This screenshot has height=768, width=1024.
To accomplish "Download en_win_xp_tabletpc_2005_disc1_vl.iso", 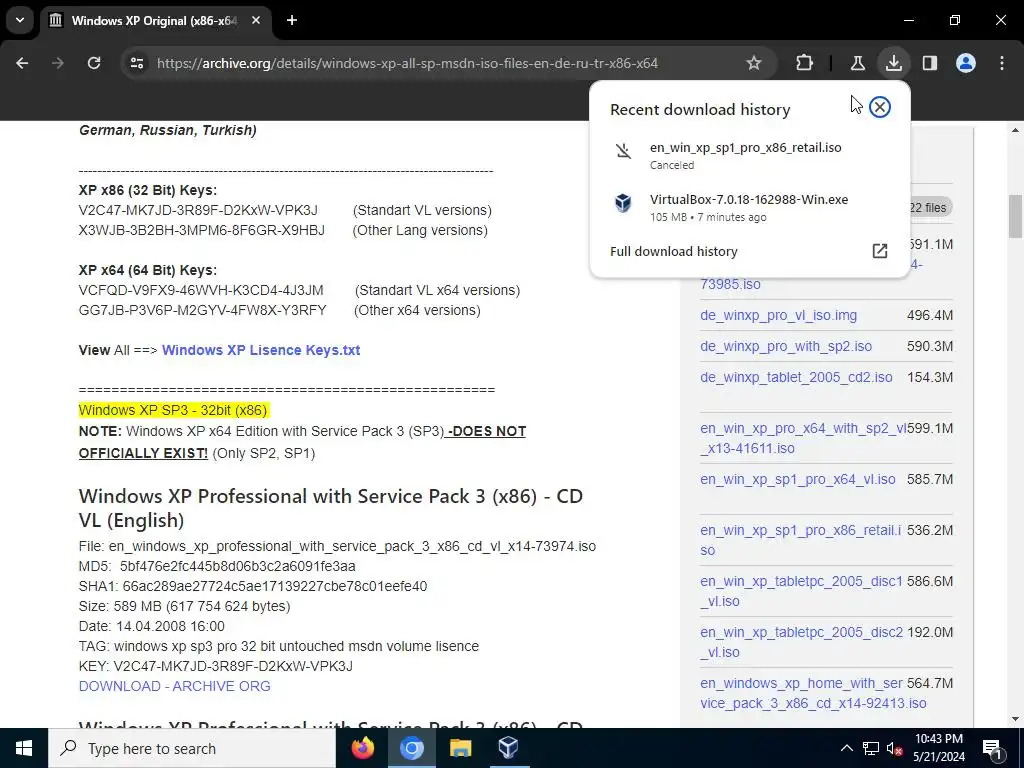I will point(801,591).
